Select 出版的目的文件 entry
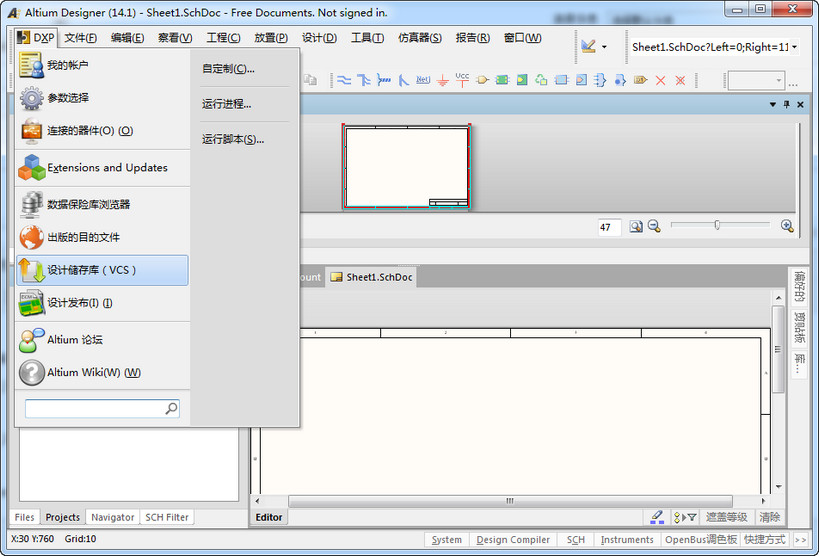Screen dimensions: 819x556 102,237
